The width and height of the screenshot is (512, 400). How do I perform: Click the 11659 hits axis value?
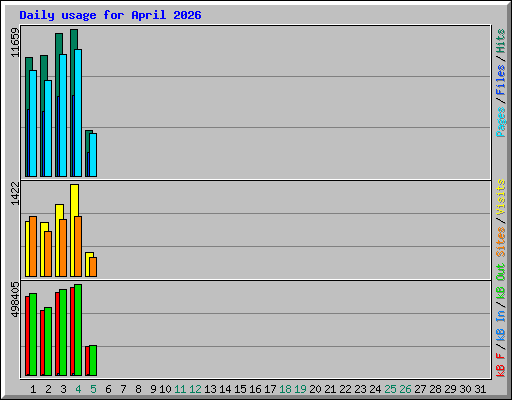(x=15, y=42)
